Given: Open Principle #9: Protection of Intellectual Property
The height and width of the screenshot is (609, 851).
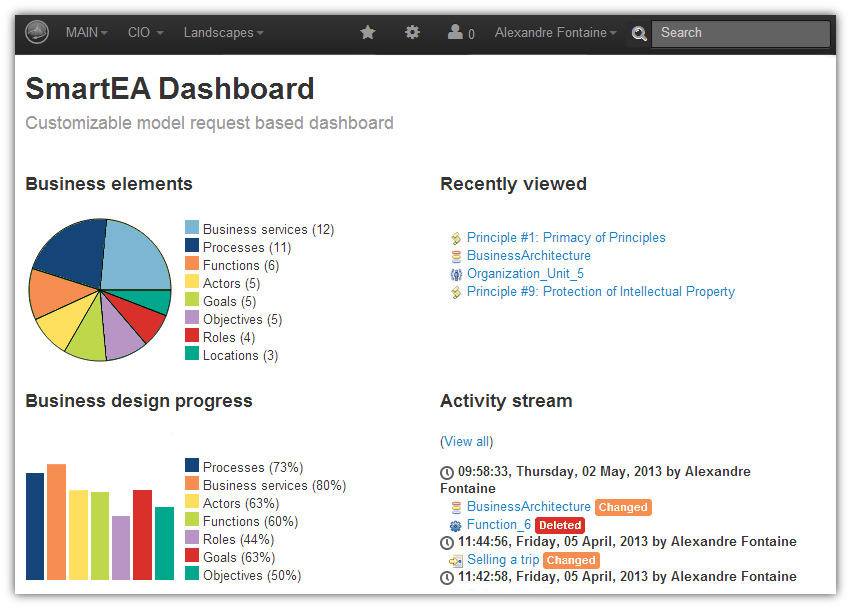Looking at the screenshot, I should point(600,291).
